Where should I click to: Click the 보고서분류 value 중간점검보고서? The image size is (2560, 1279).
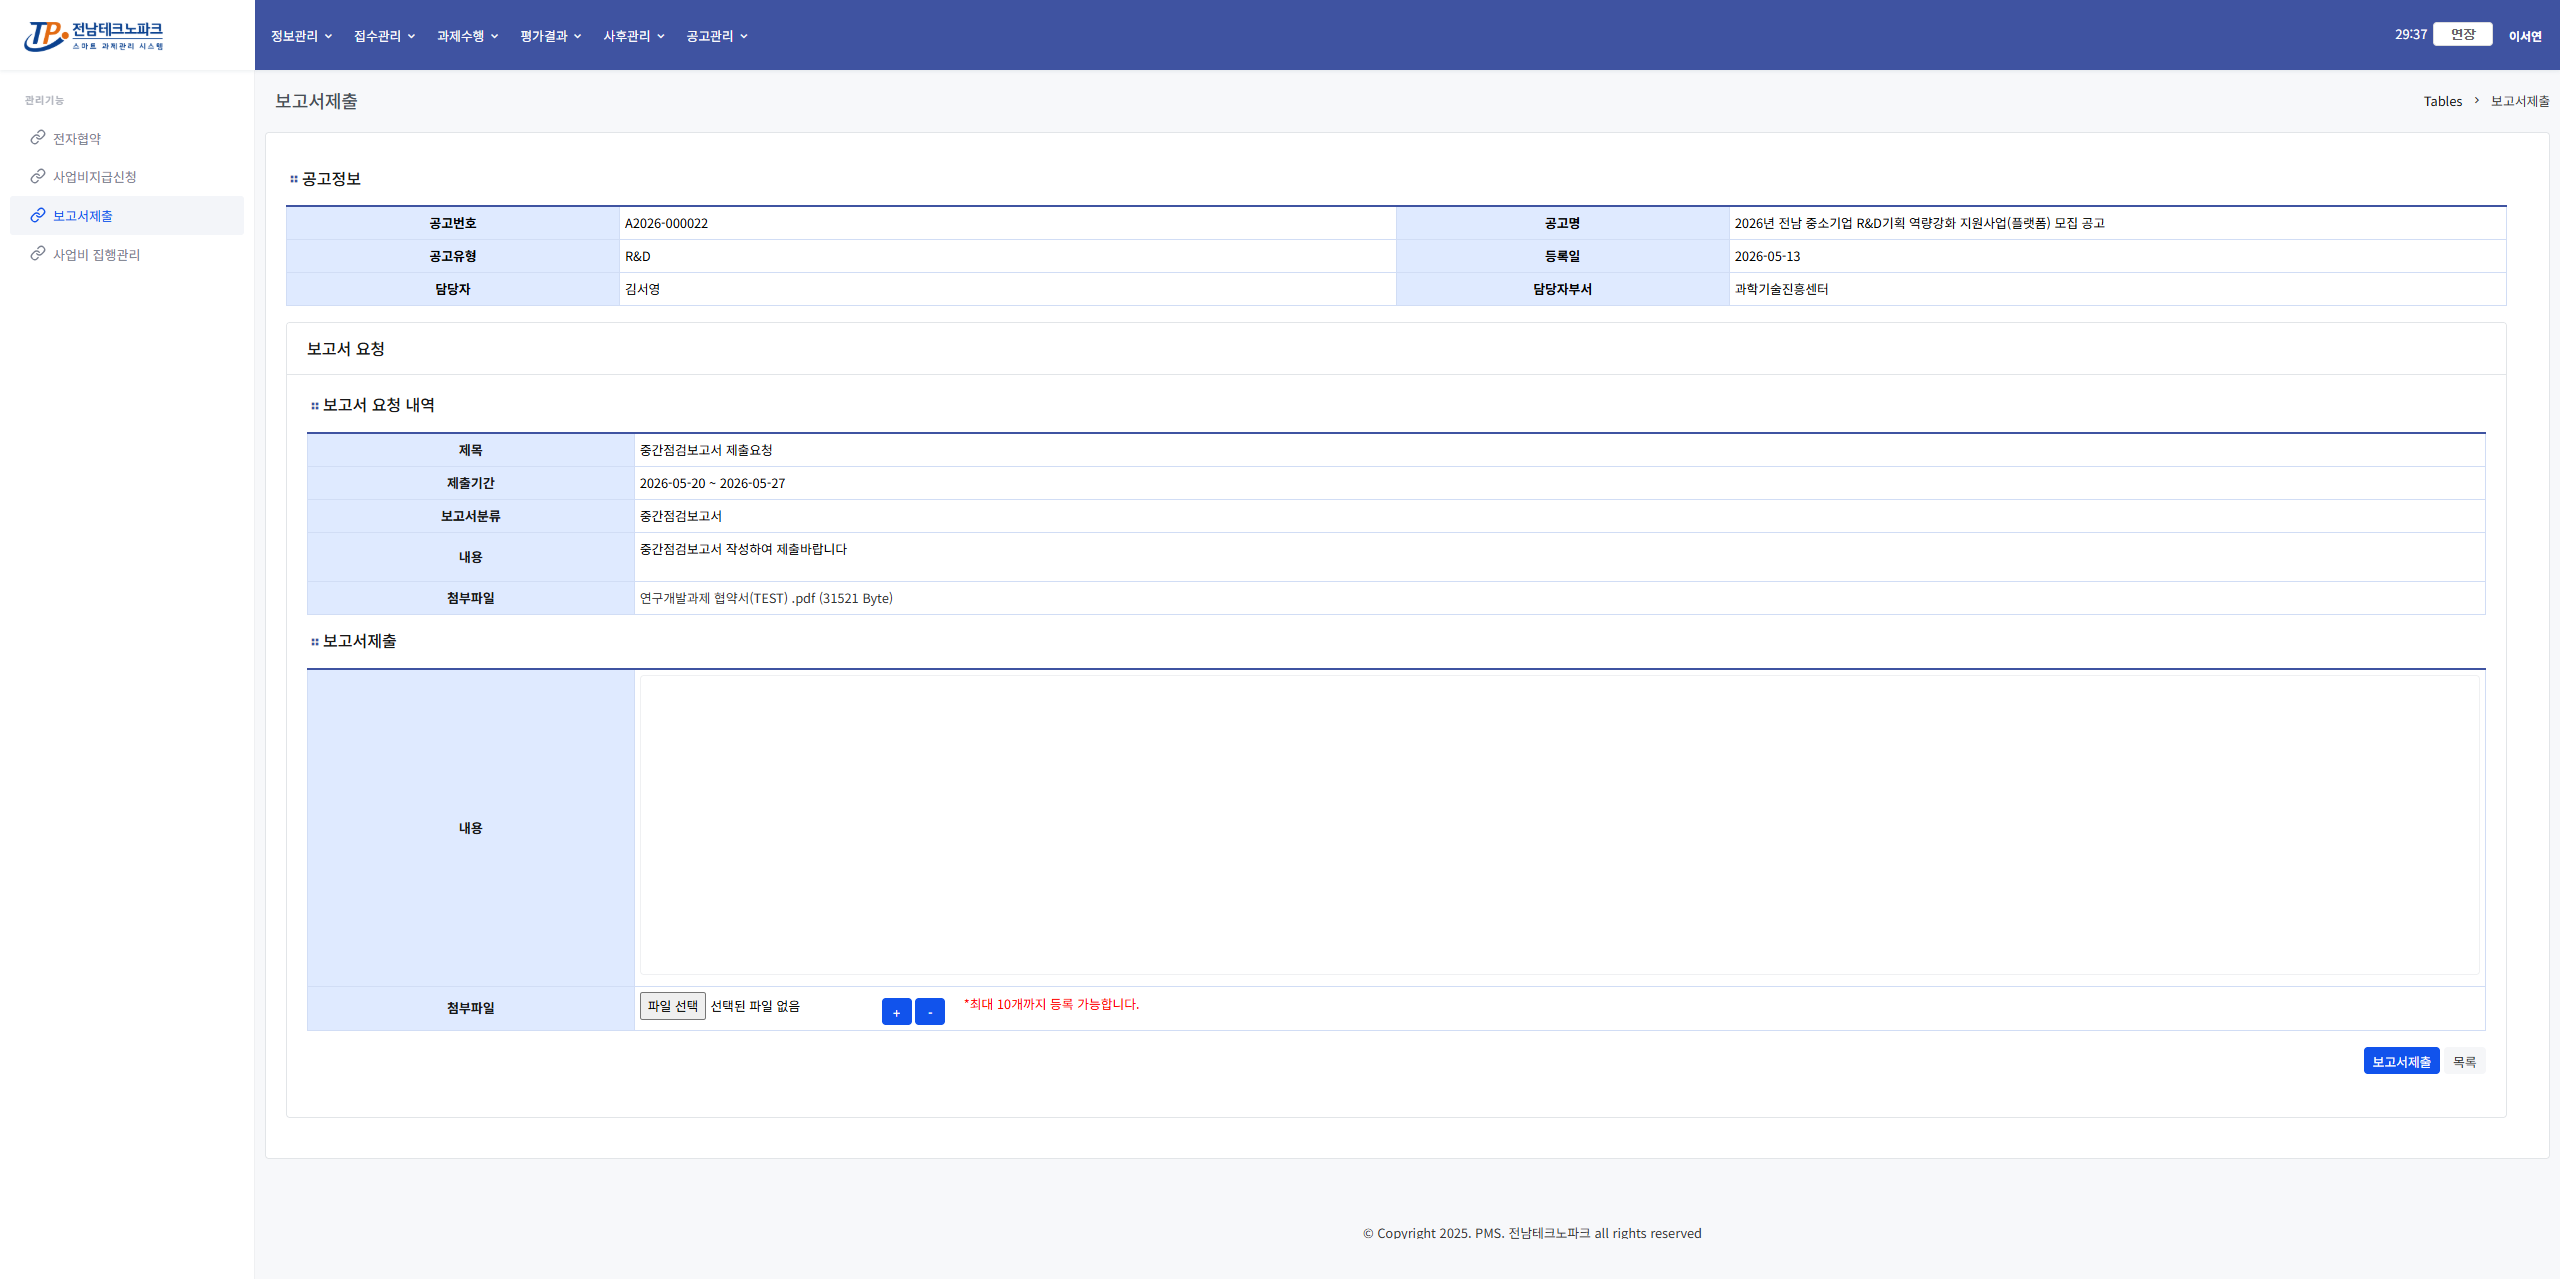pos(681,516)
